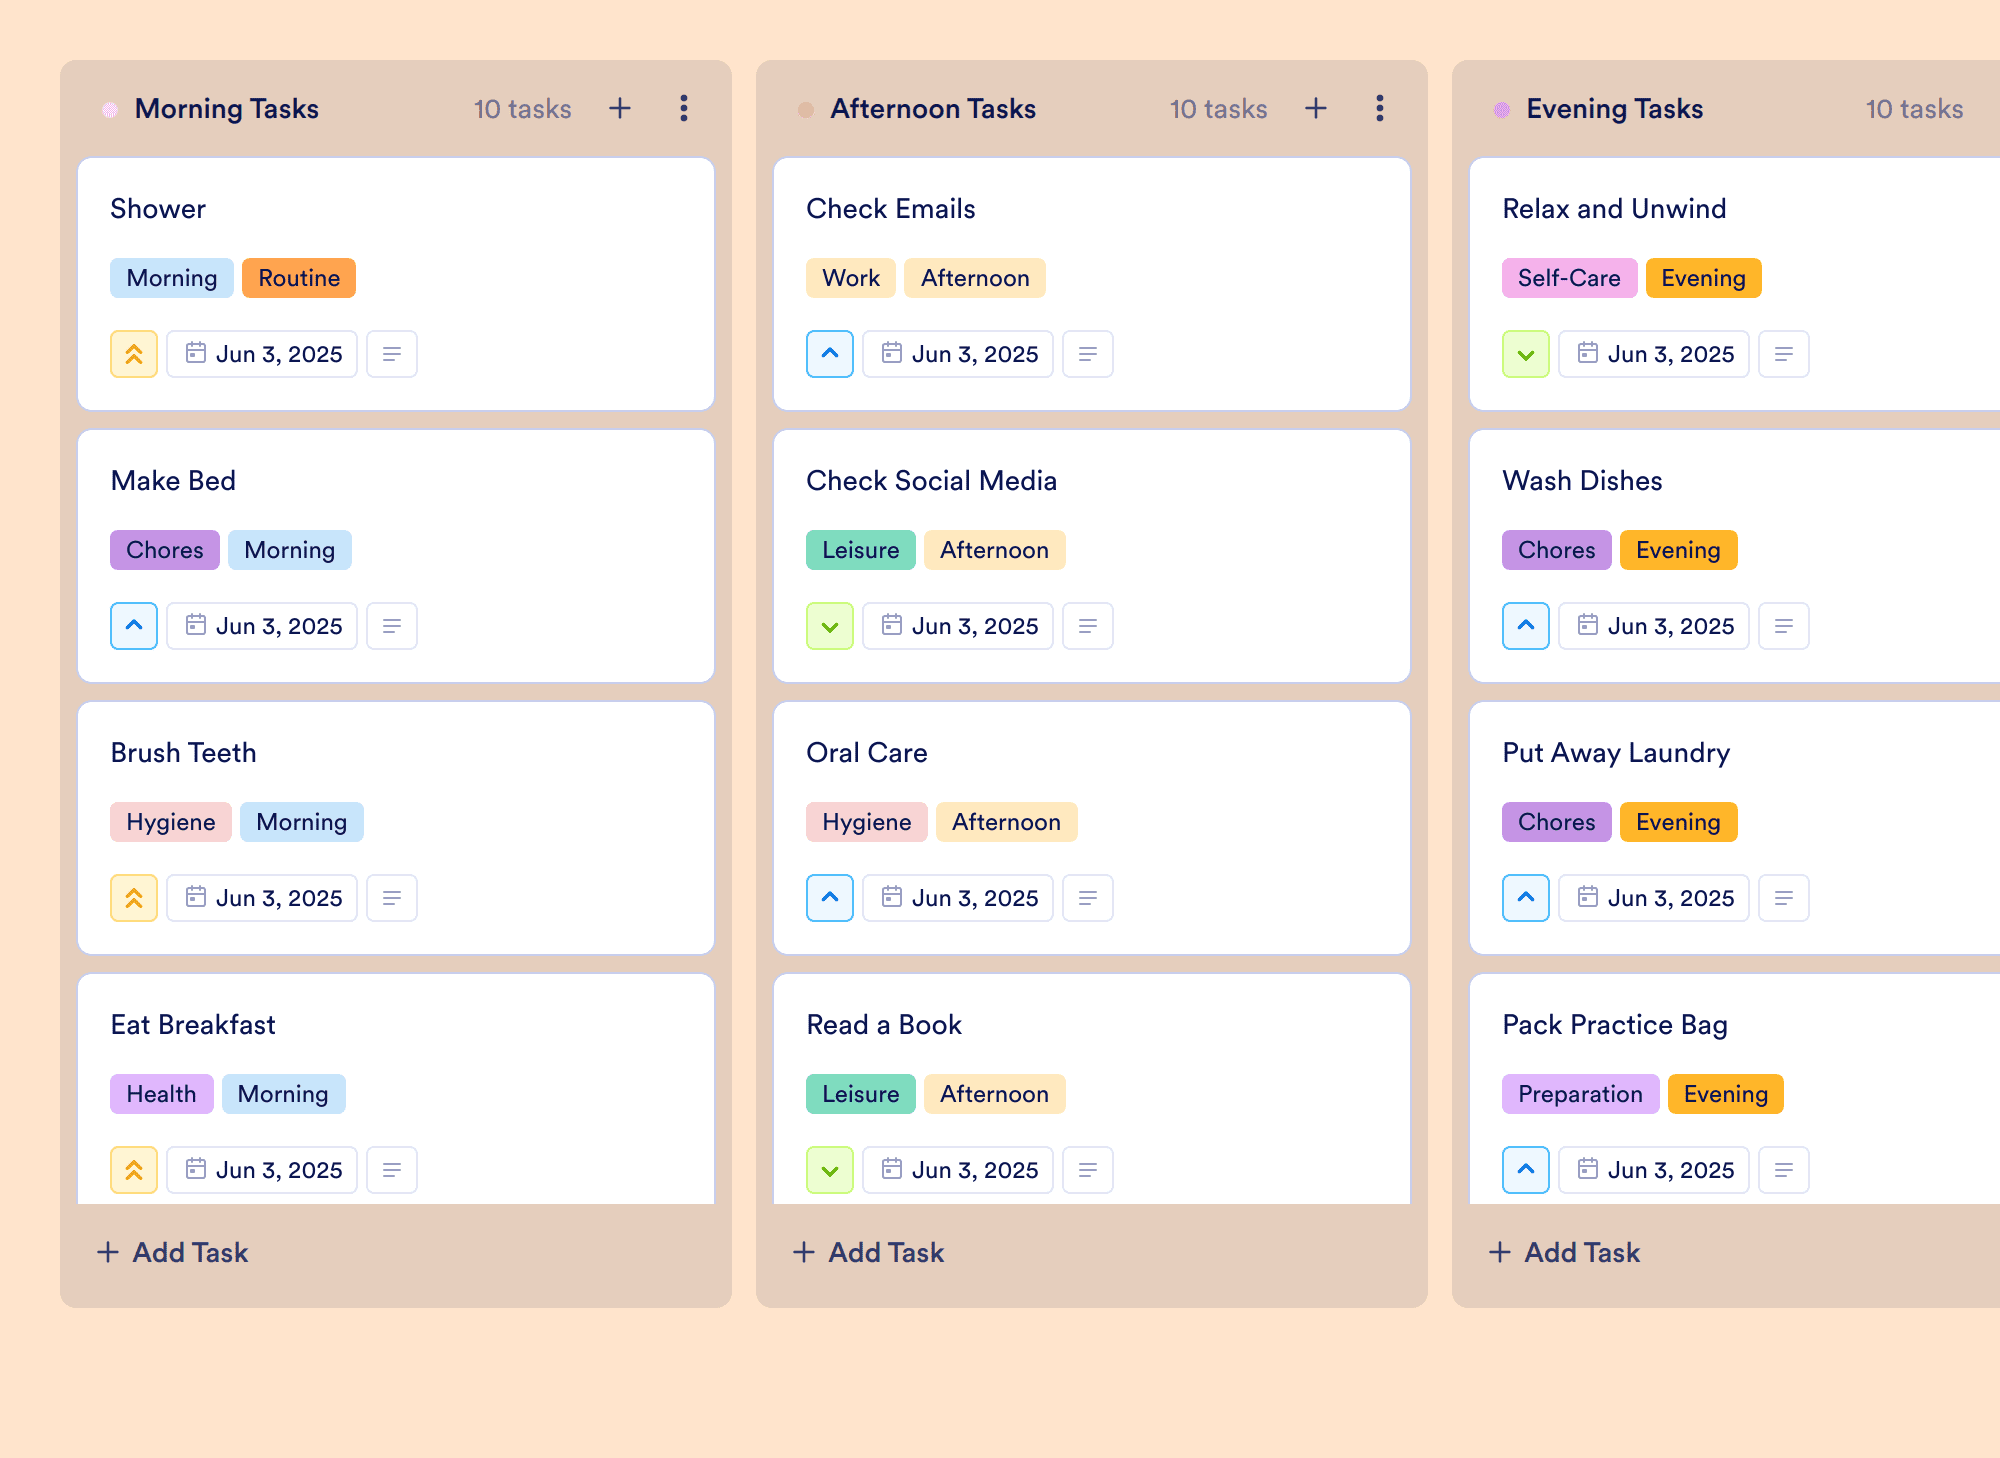This screenshot has height=1458, width=2000.
Task: Click description icon on Brush Teeth card
Action: tap(392, 898)
